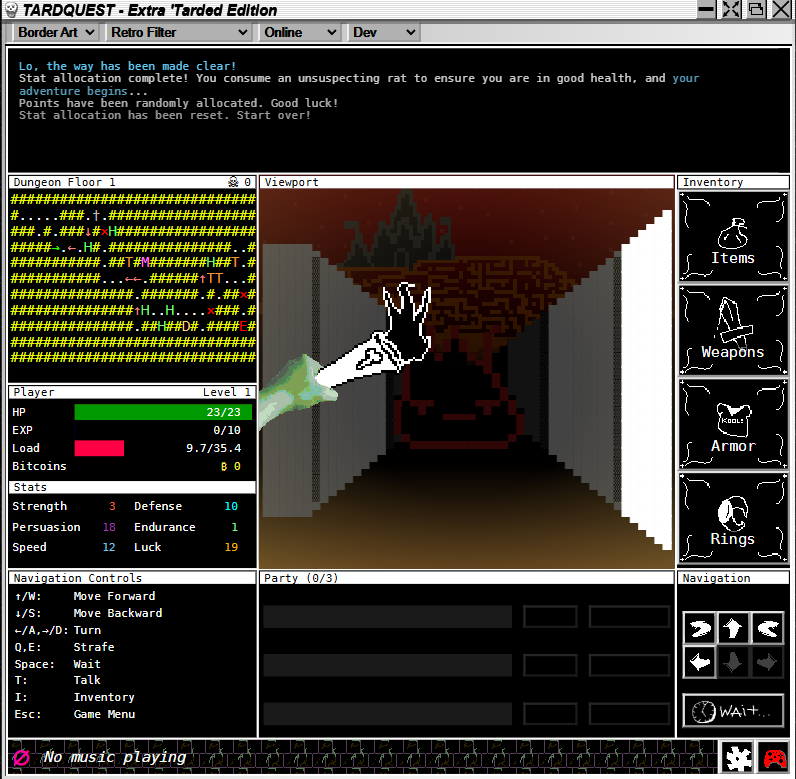Click the green HP bar

[x=157, y=412]
